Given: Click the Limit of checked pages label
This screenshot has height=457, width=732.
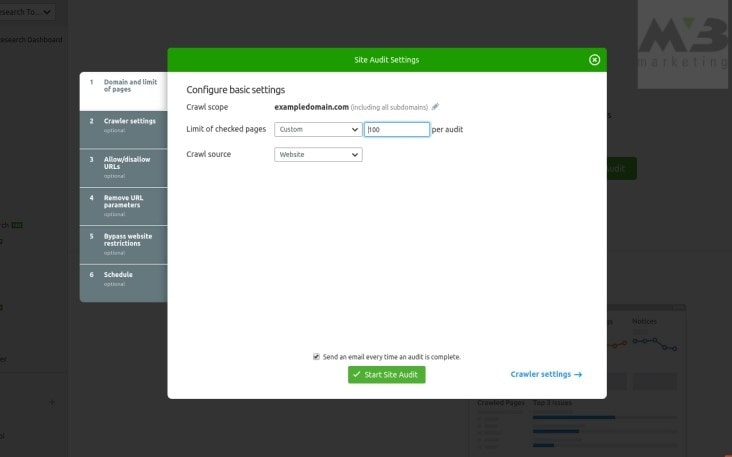Looking at the screenshot, I should tap(226, 129).
